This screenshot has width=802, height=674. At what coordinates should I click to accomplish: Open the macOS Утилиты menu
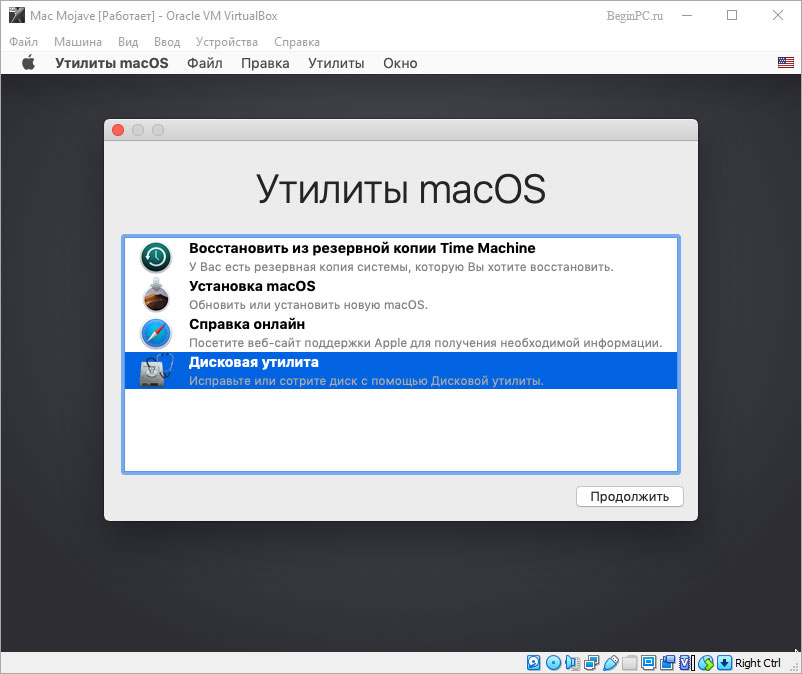click(x=336, y=63)
